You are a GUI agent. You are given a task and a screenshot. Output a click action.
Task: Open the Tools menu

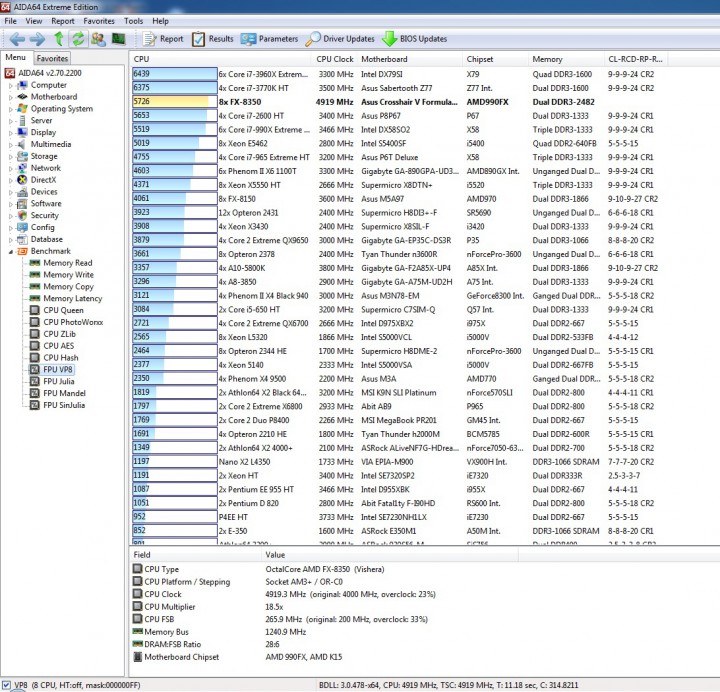(x=134, y=21)
